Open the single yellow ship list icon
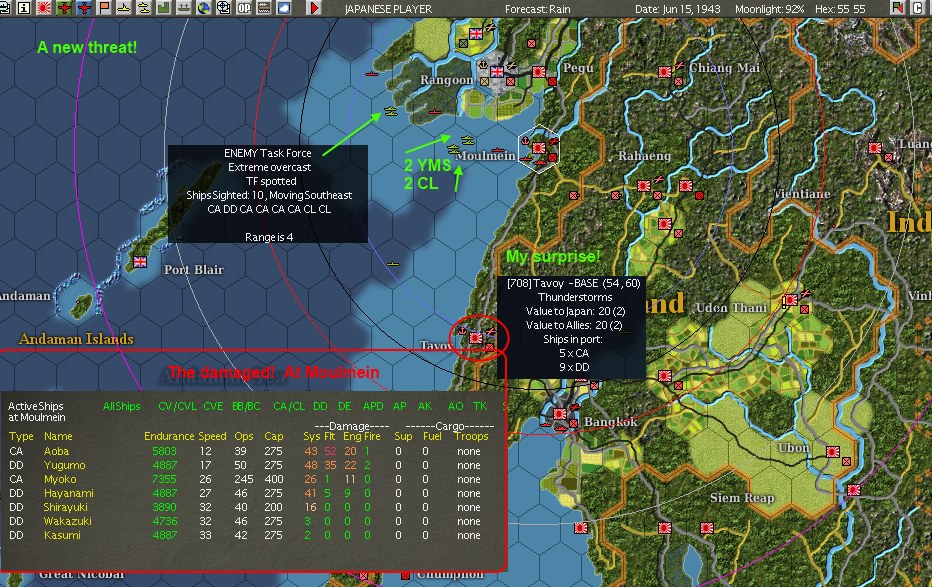932x587 pixels. (x=124, y=8)
